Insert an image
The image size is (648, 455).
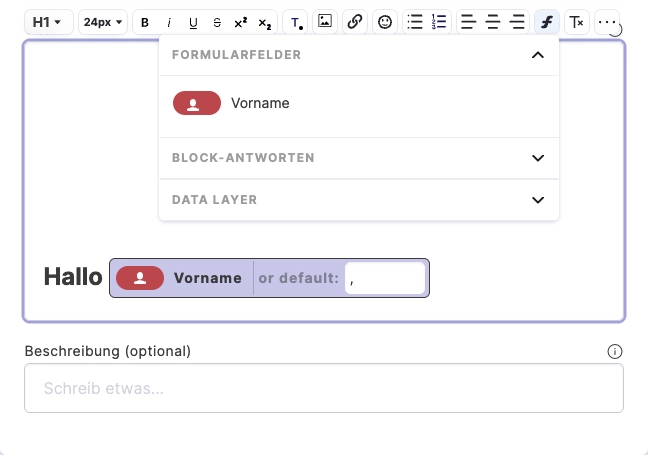tap(325, 22)
